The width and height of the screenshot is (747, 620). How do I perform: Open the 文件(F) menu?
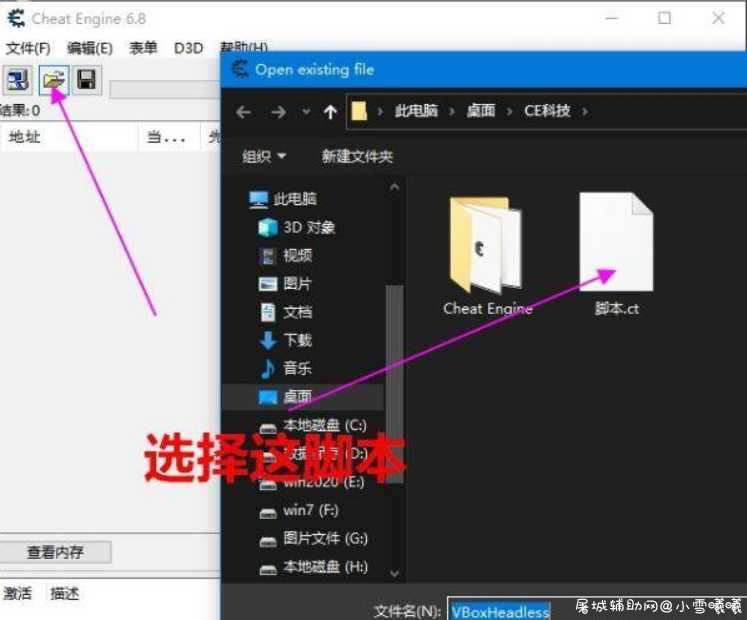[x=28, y=48]
